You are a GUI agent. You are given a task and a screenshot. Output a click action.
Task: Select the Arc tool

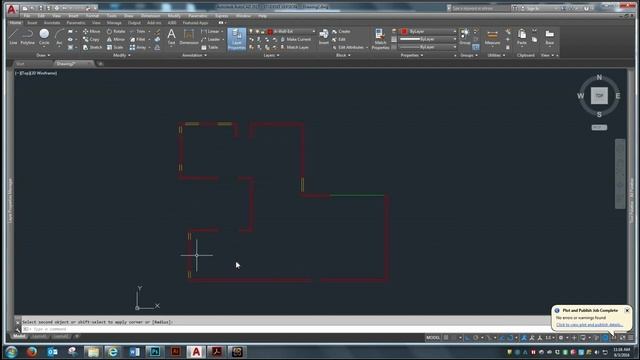click(x=59, y=37)
